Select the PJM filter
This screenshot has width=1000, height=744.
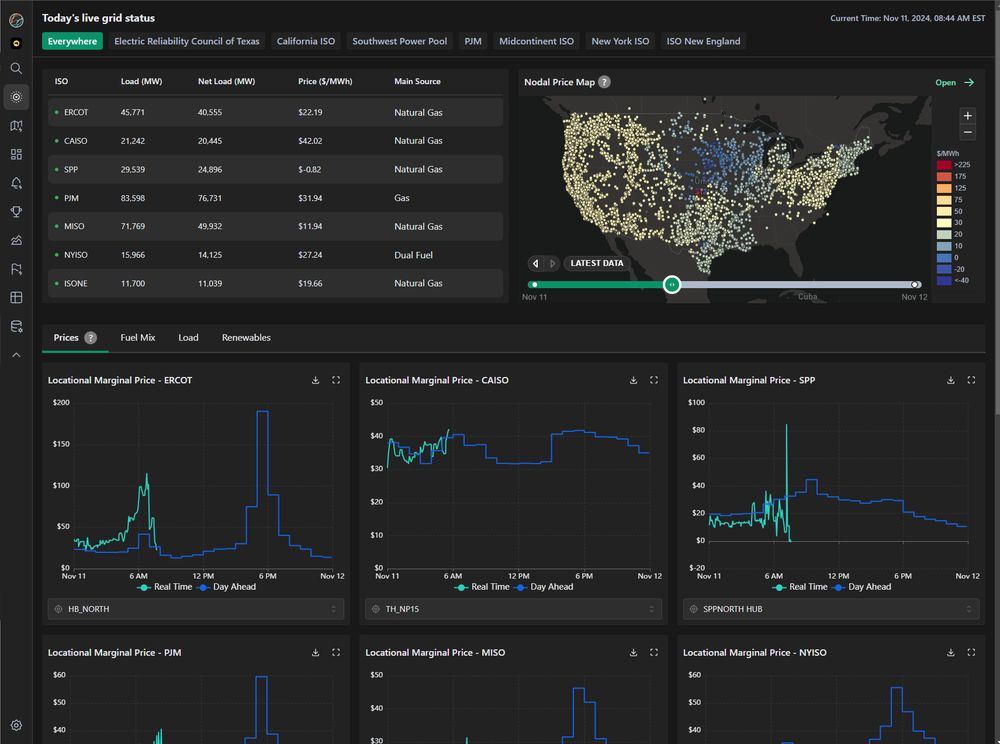[473, 41]
